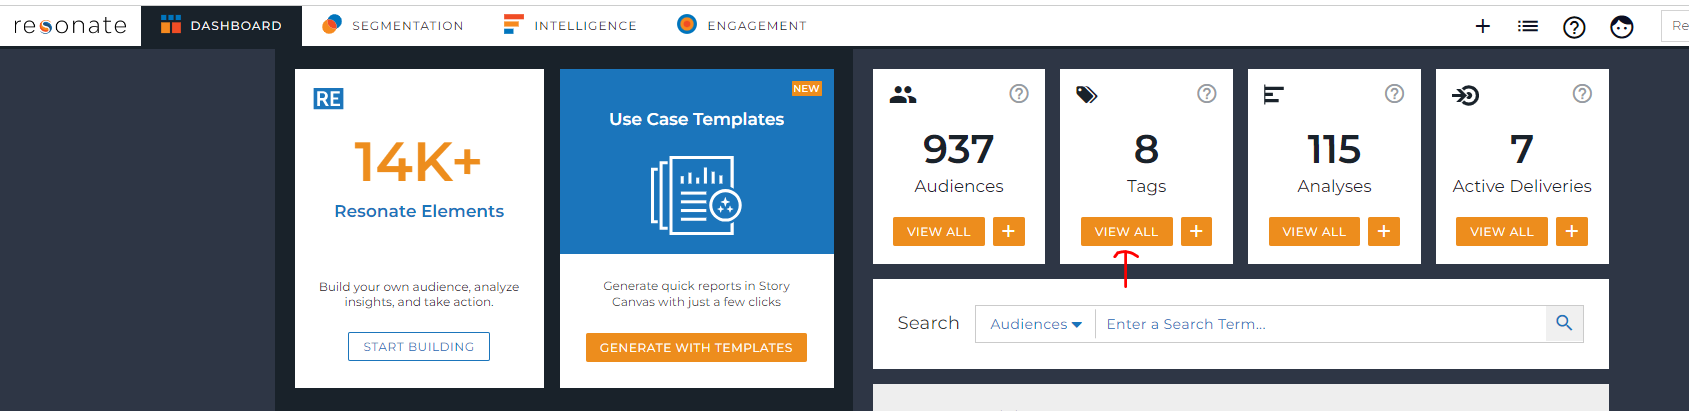Click the Use Case Templates title

[x=697, y=119]
